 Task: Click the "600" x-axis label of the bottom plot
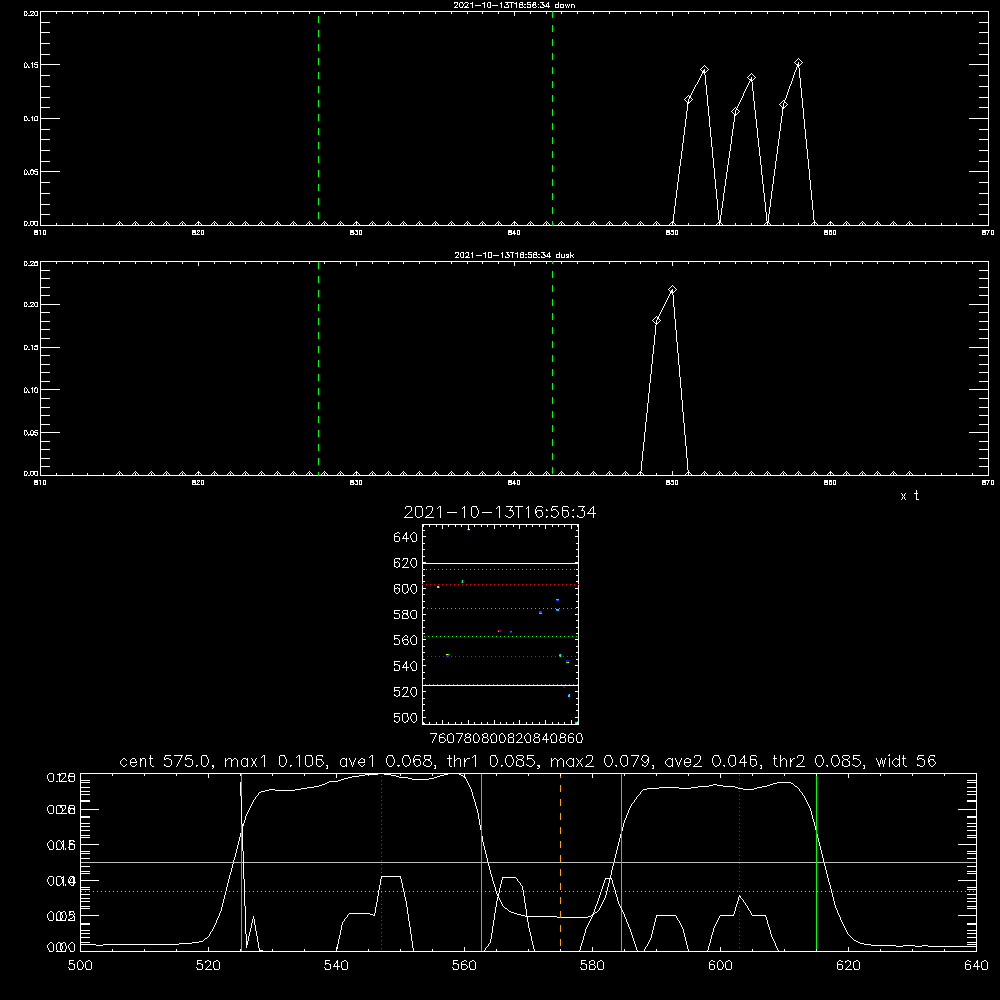click(x=721, y=966)
